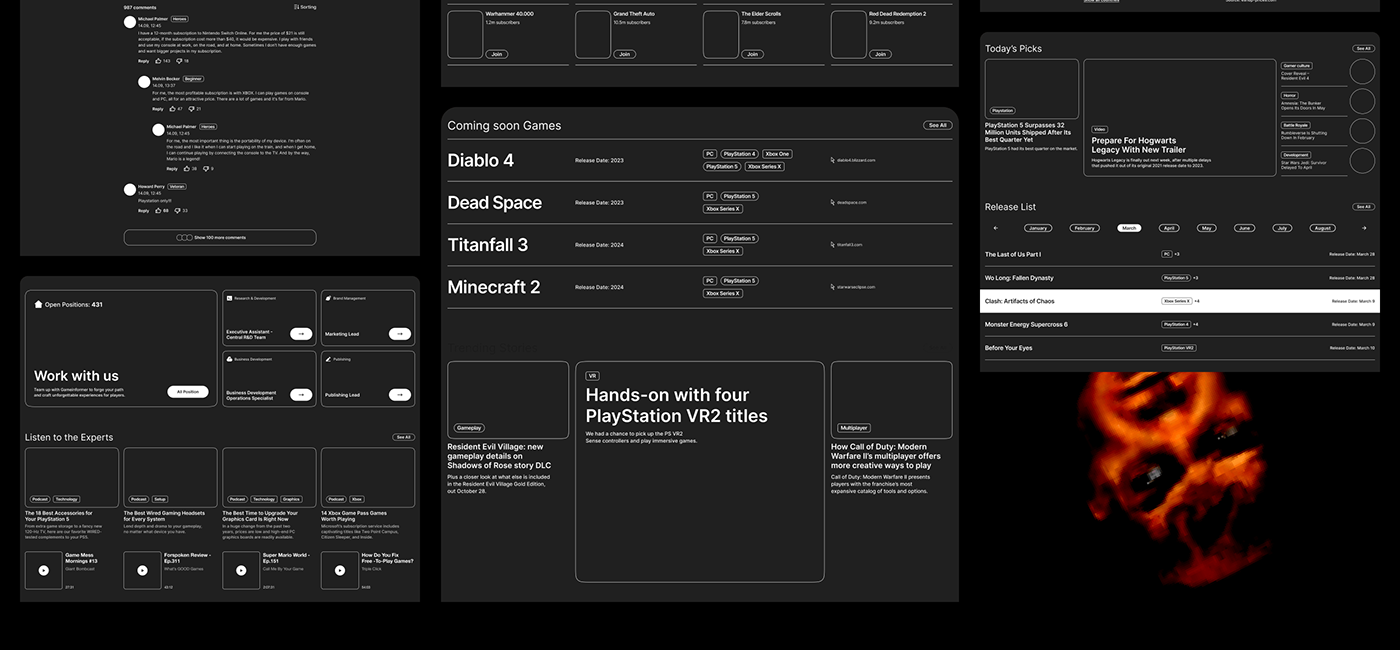The width and height of the screenshot is (1400, 650).
Task: Select the January month tab
Action: (1038, 228)
